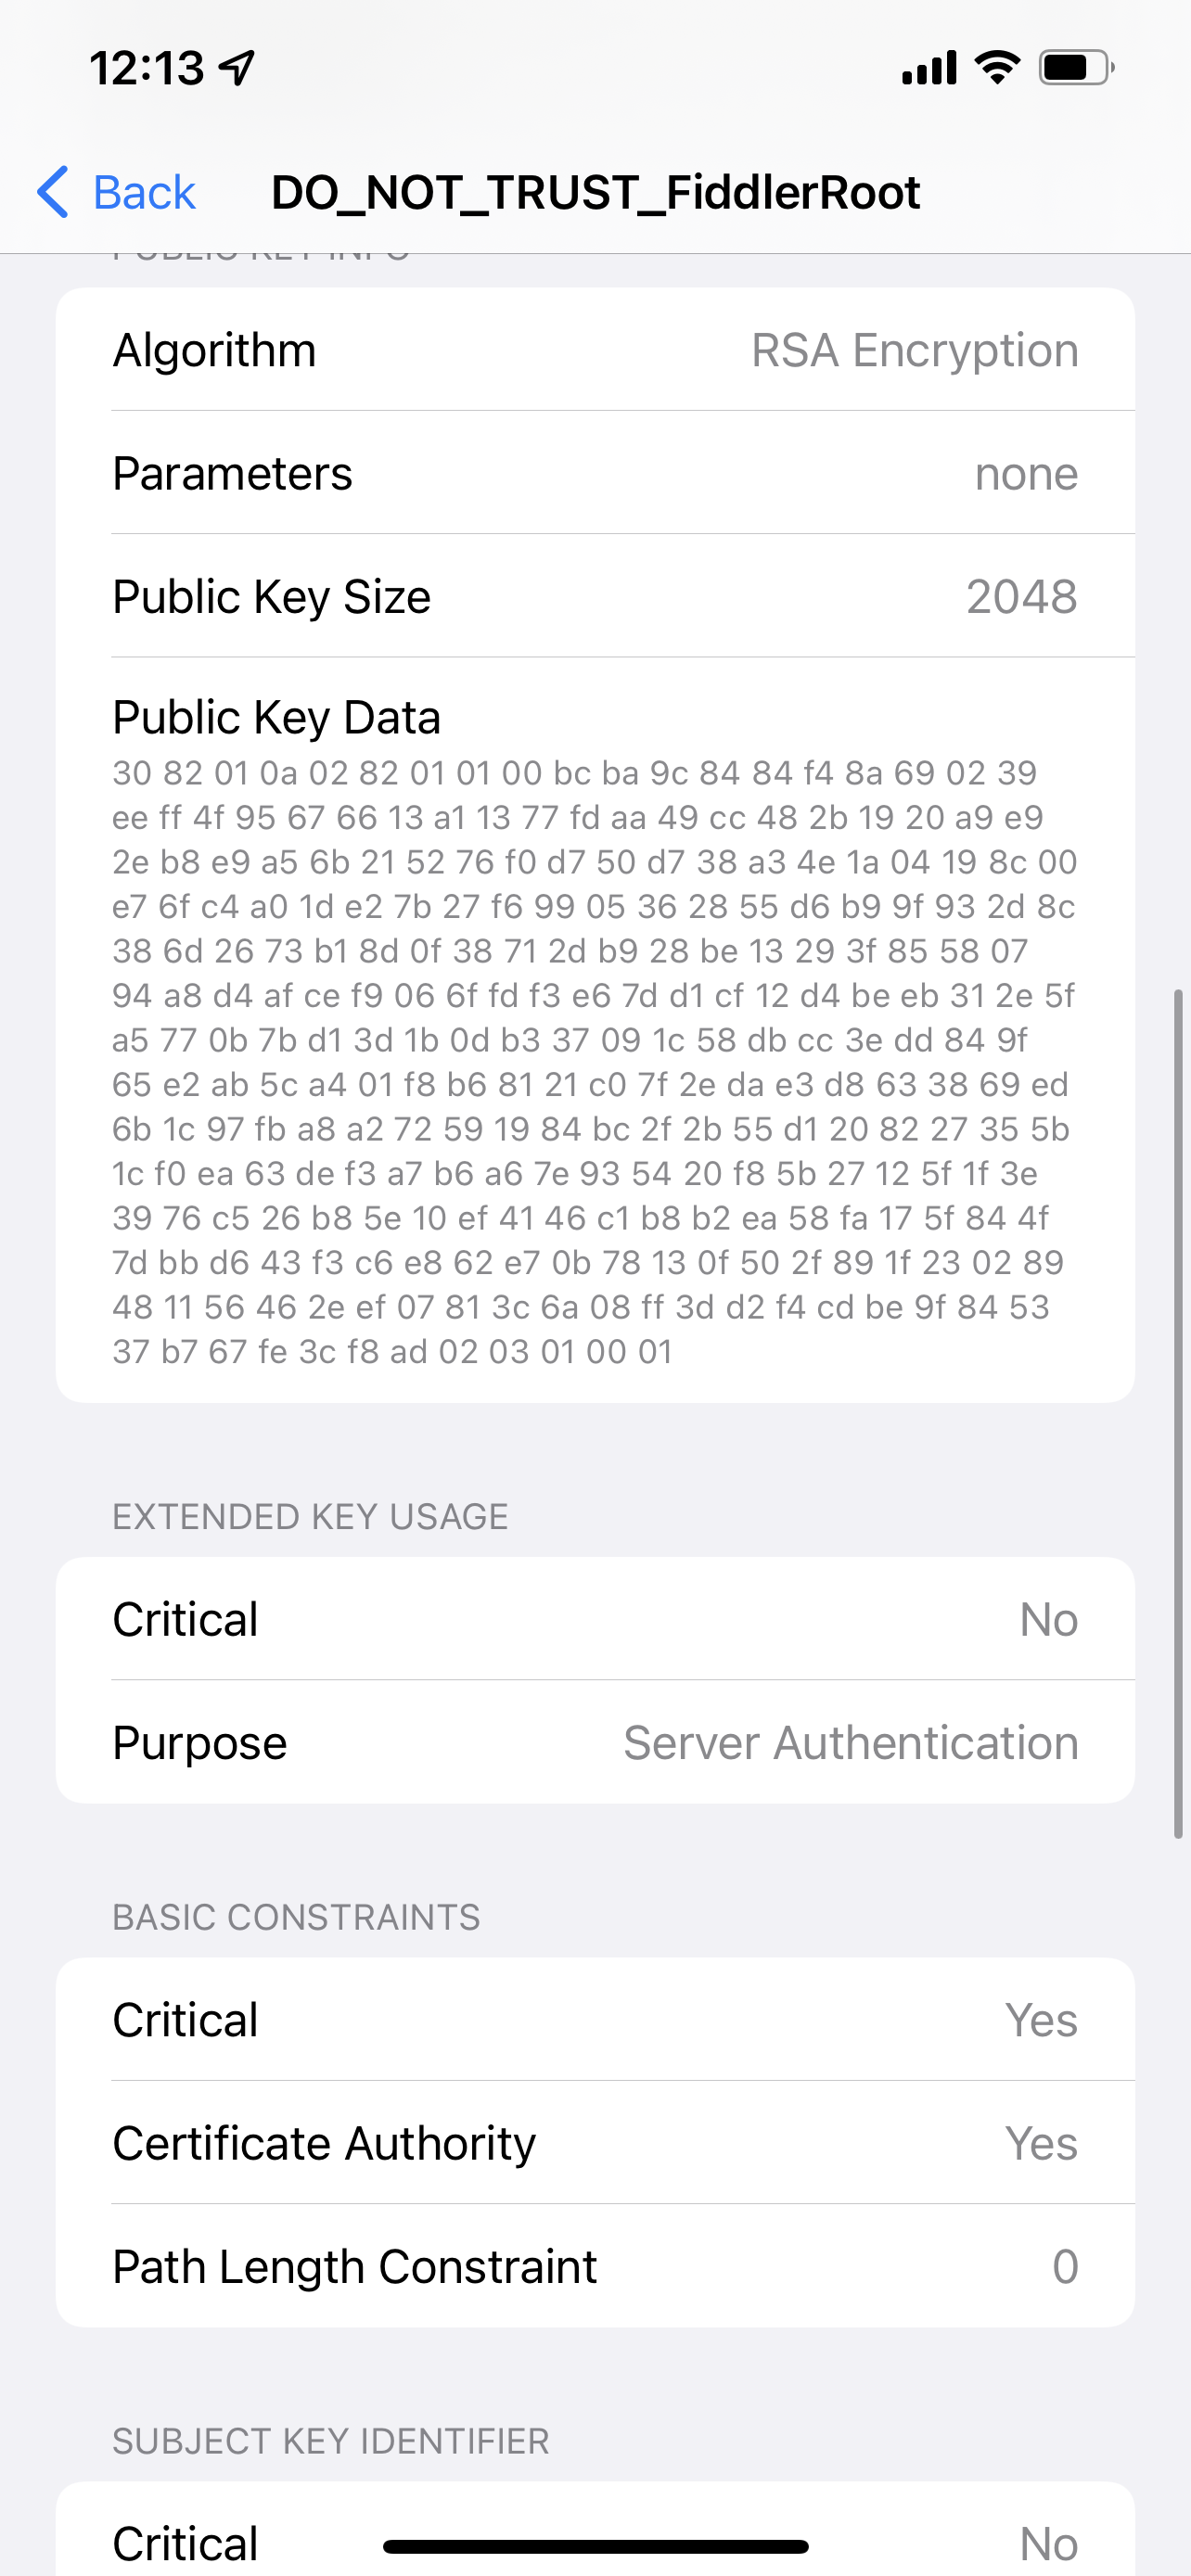
Task: Tap the location arrow beside the time
Action: pyautogui.click(x=238, y=68)
